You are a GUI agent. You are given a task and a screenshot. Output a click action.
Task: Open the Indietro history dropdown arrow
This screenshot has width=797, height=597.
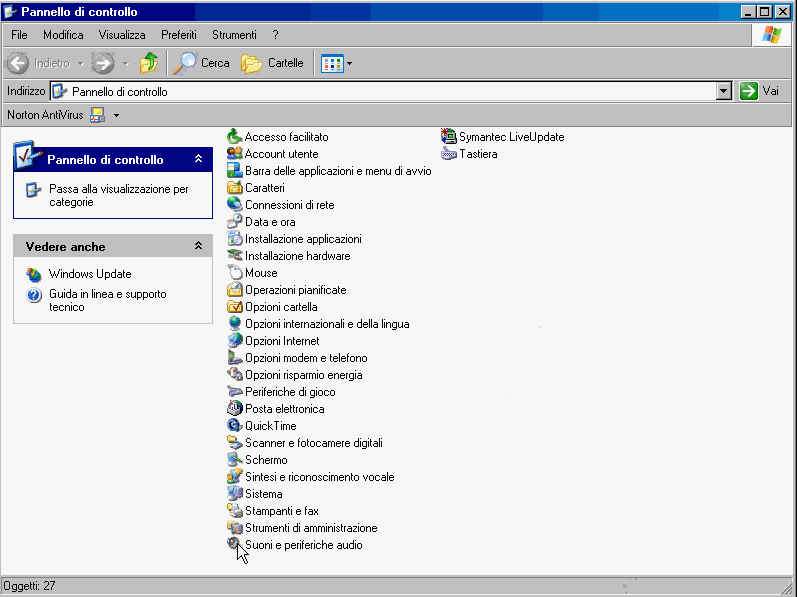80,64
